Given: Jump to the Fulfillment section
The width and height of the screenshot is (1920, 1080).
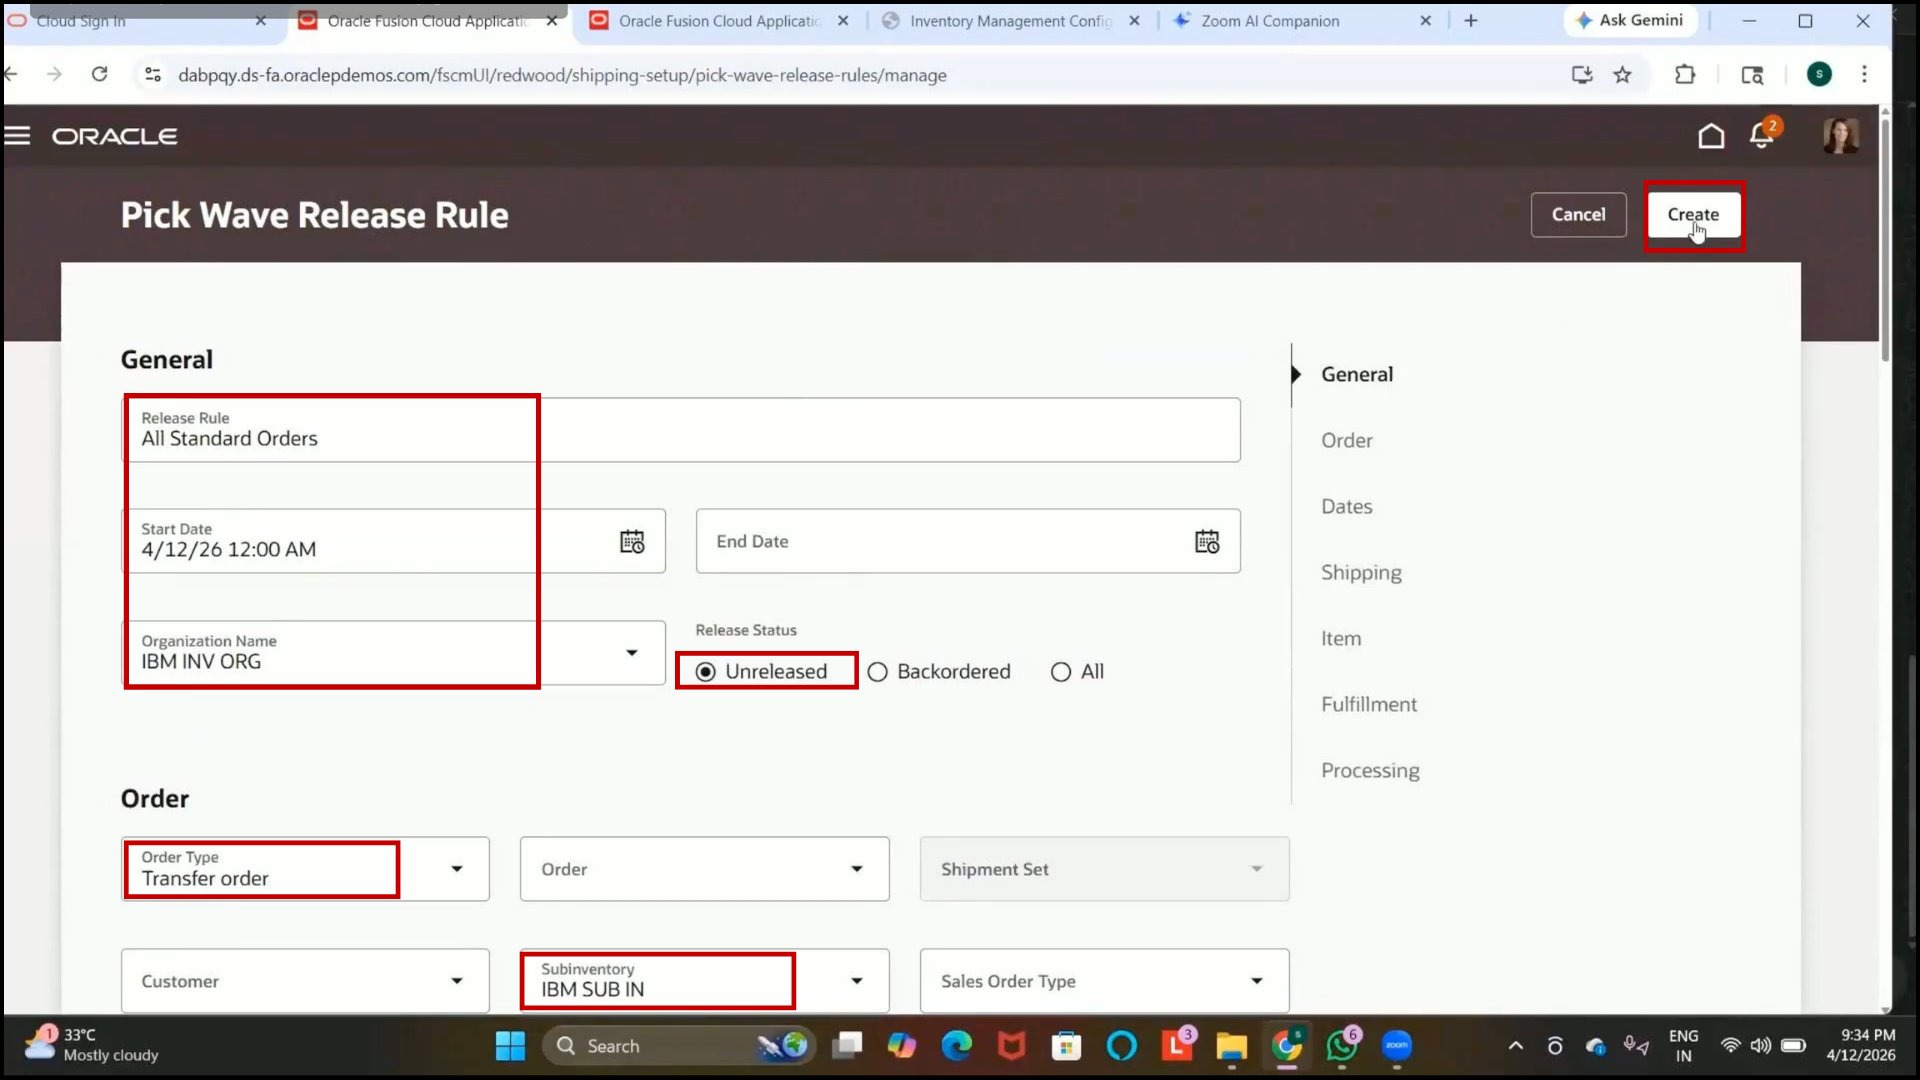Looking at the screenshot, I should point(1369,704).
